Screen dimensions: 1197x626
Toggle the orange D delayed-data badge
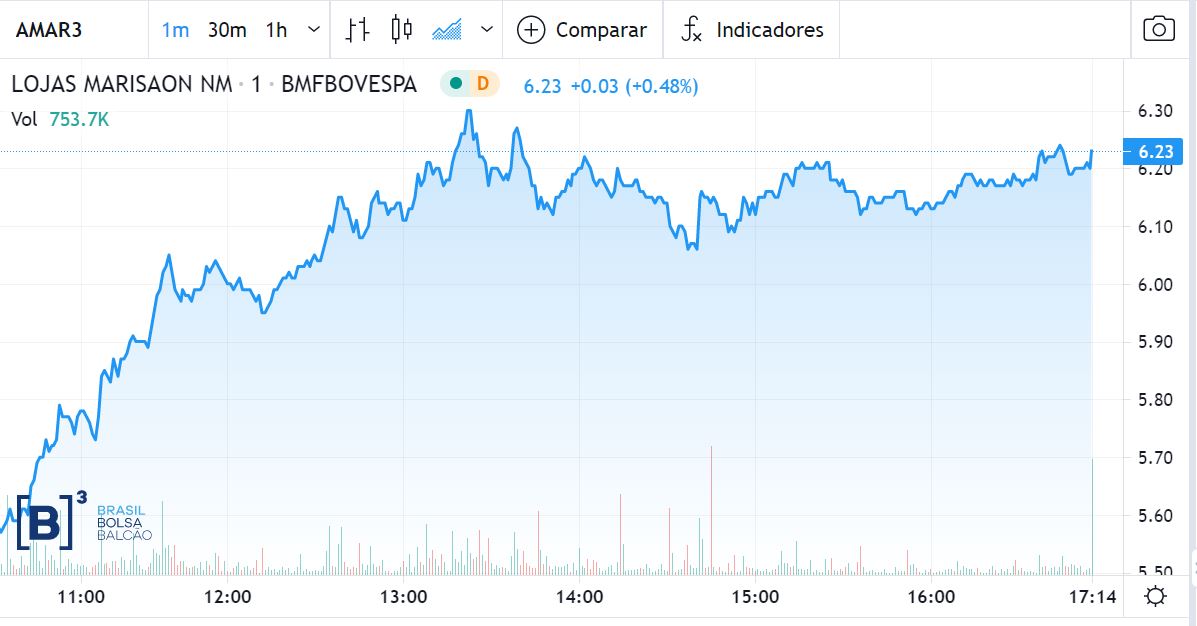click(482, 84)
